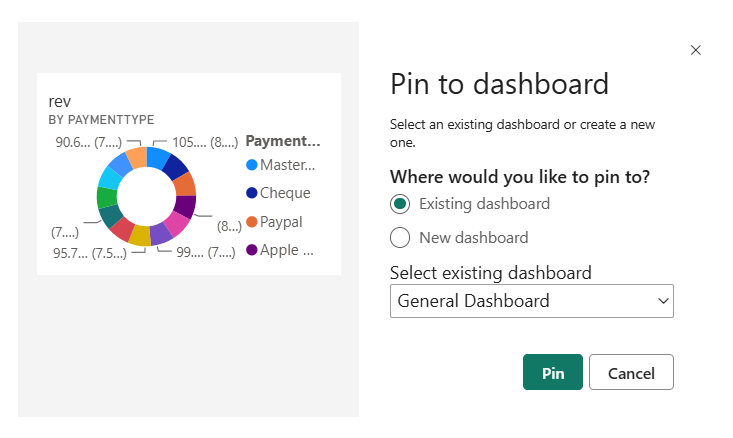
Task: Close the Pin to dashboard dialog
Action: (x=696, y=50)
